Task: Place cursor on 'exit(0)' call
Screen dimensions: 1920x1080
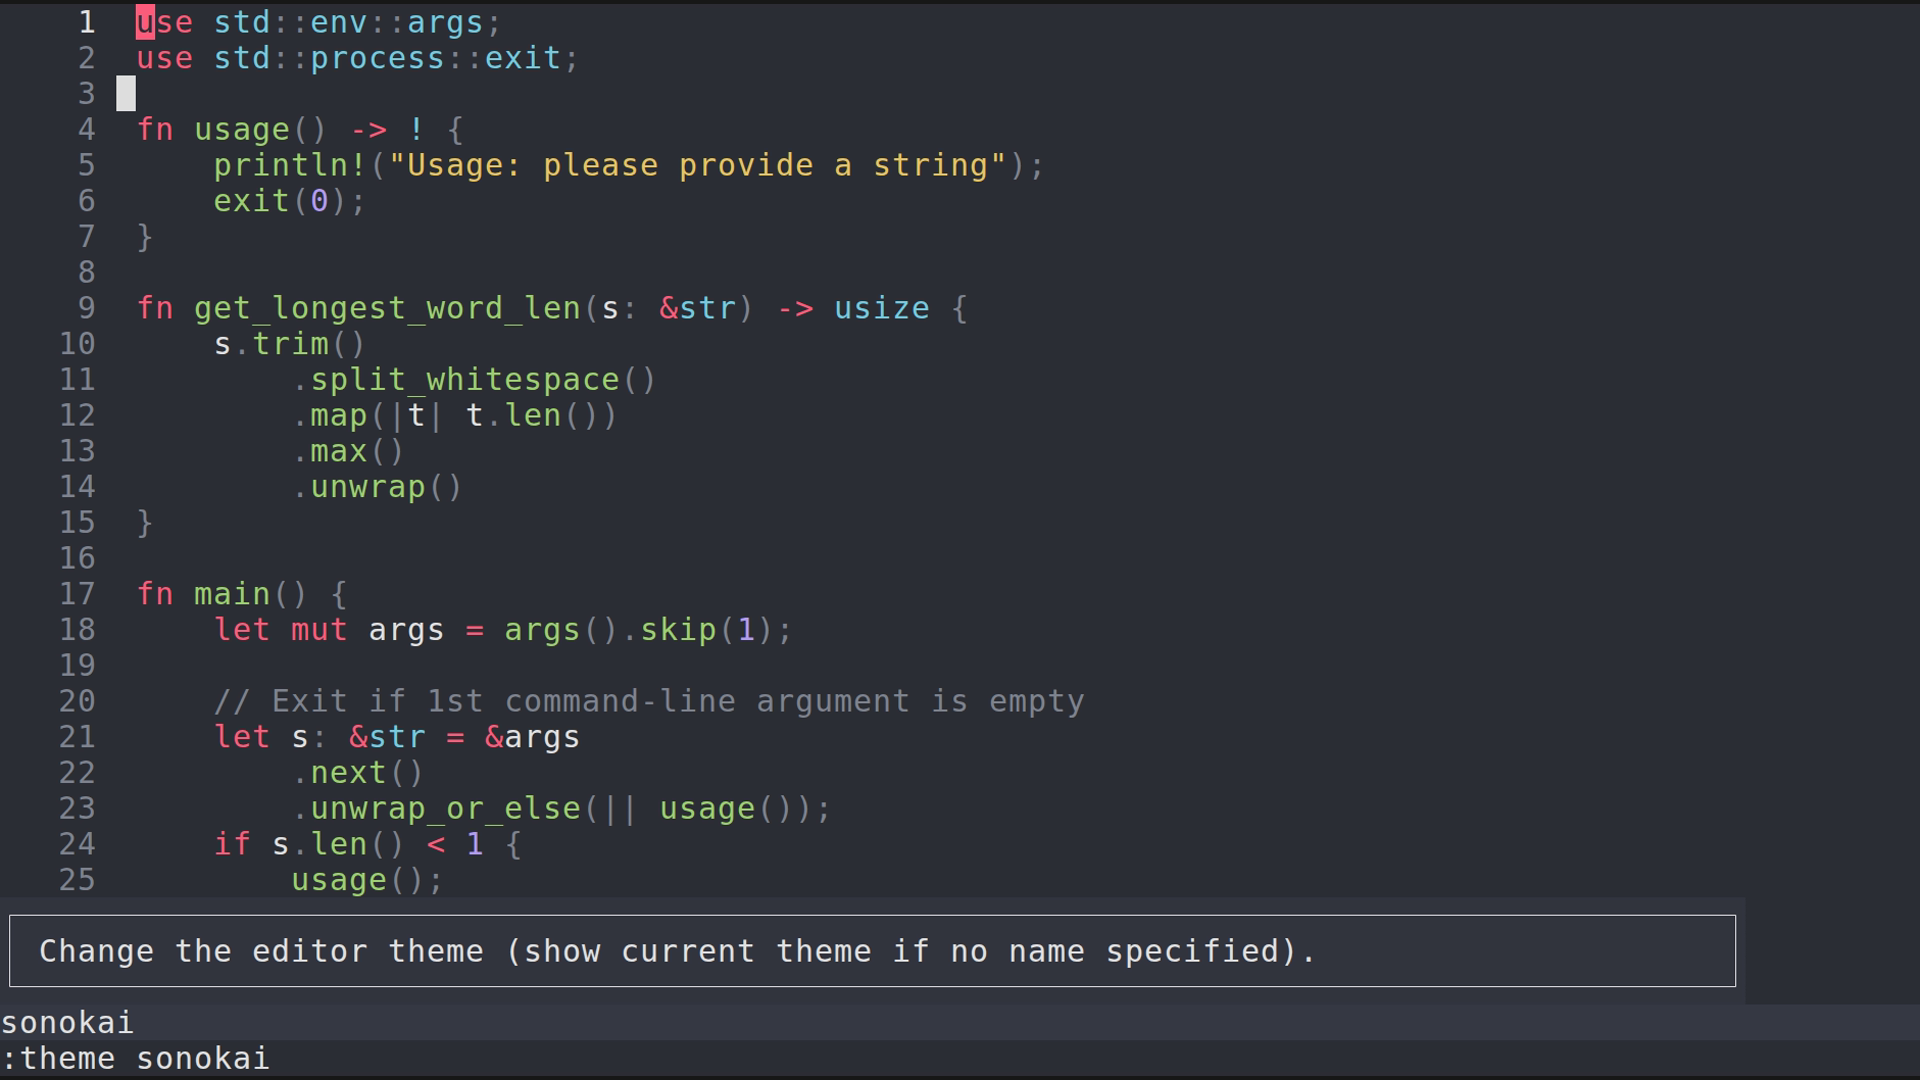Action: (280, 201)
